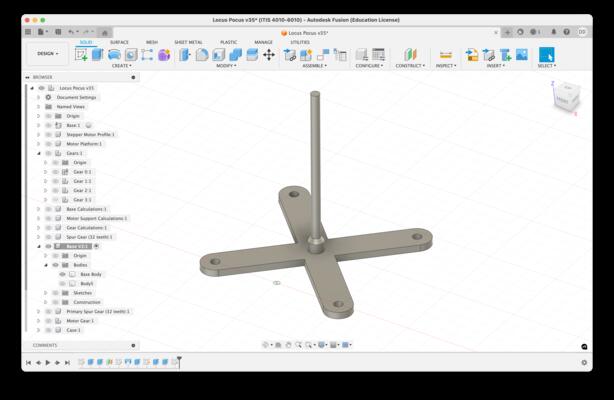Switch to the Surface tab
The height and width of the screenshot is (400, 614).
119,42
